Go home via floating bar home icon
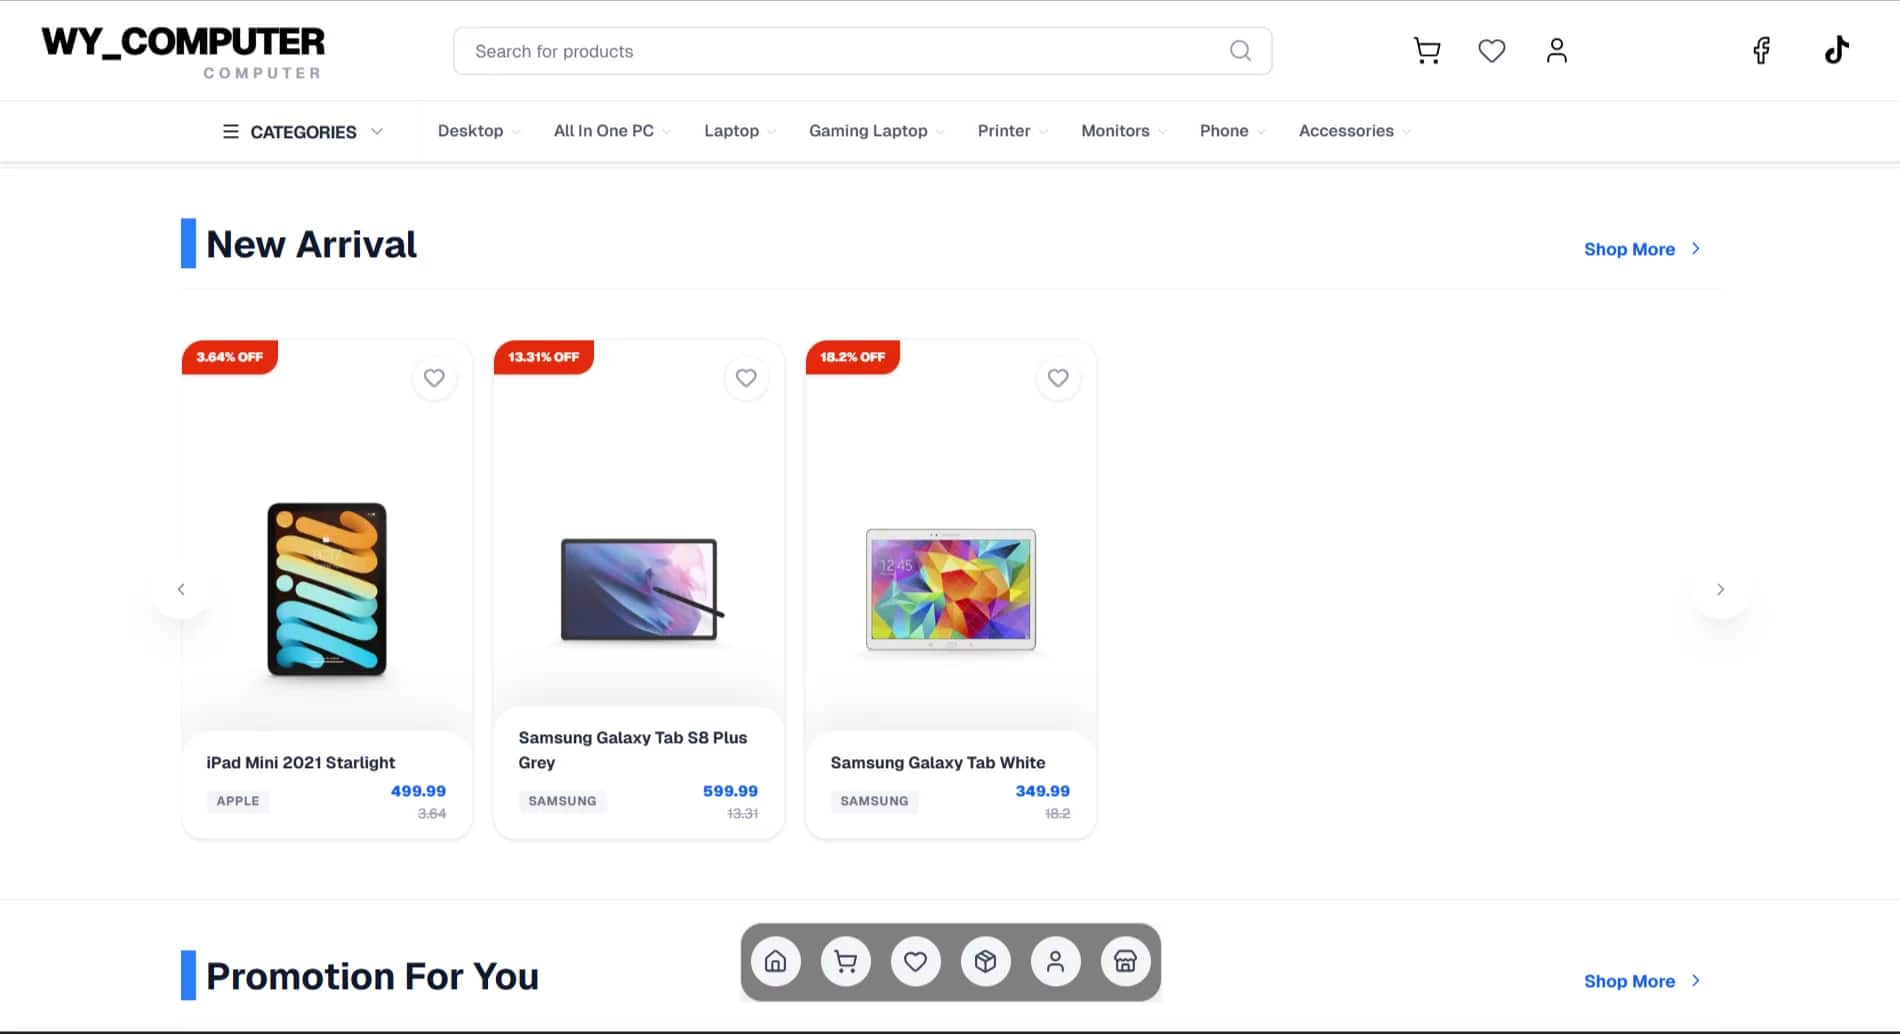The image size is (1900, 1034). click(775, 962)
